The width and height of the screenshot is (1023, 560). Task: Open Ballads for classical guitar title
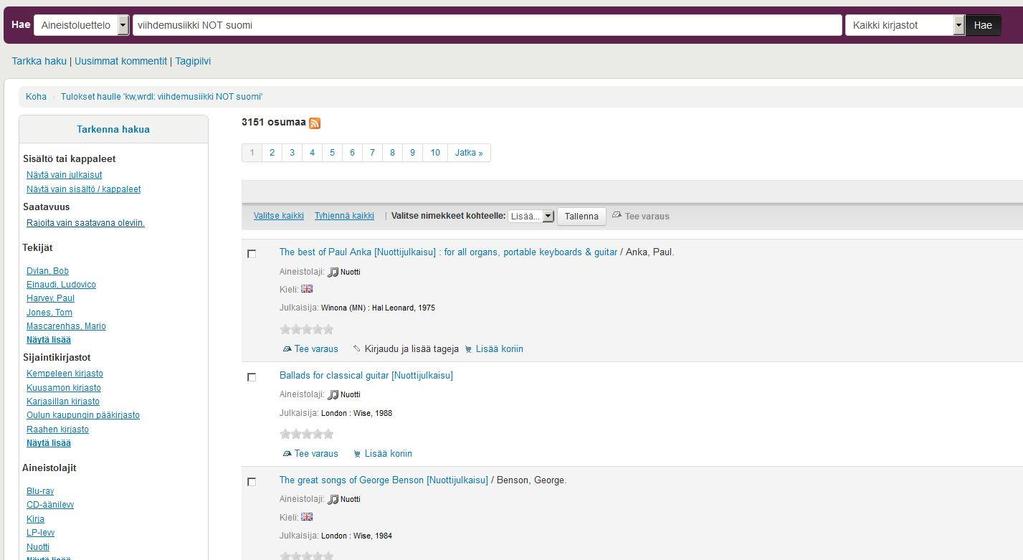tap(366, 375)
